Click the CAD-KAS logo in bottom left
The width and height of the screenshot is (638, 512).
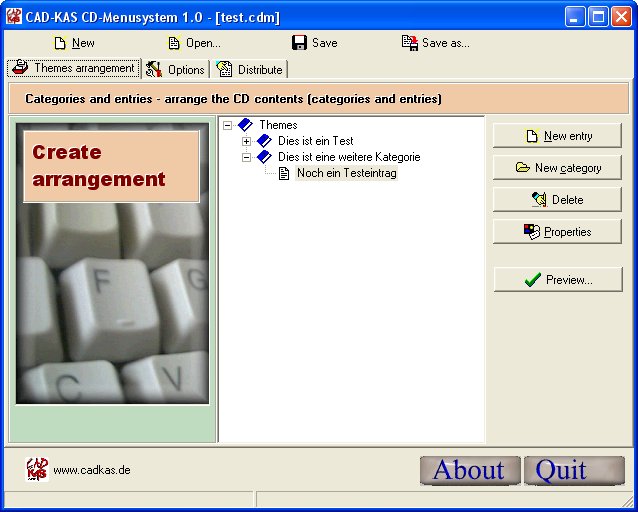tap(36, 469)
